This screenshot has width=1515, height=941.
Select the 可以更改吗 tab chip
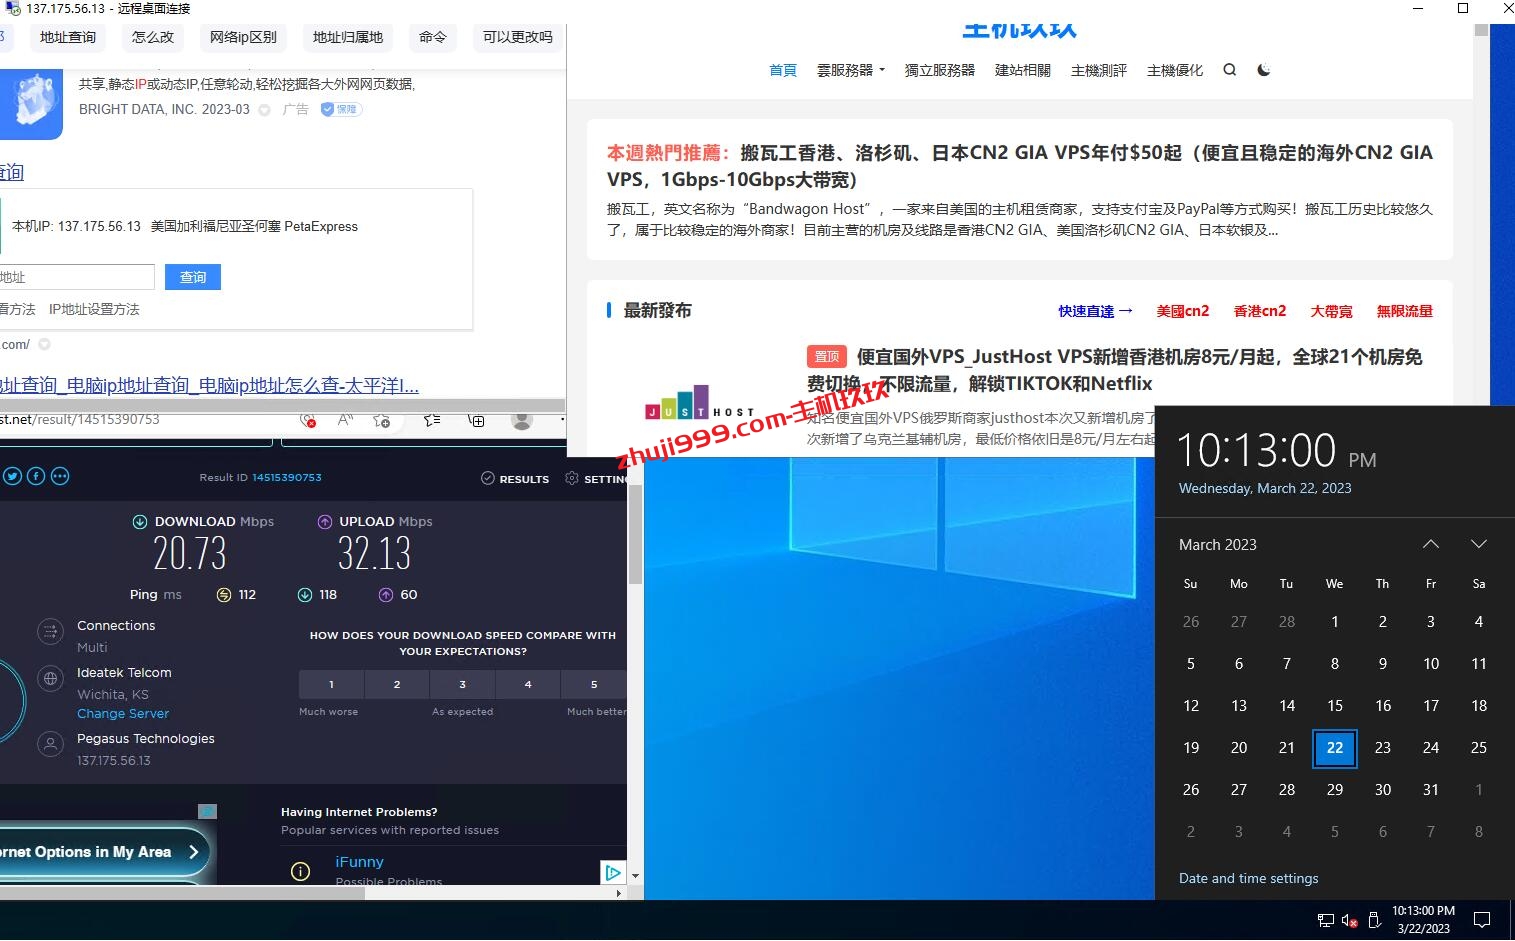(517, 37)
